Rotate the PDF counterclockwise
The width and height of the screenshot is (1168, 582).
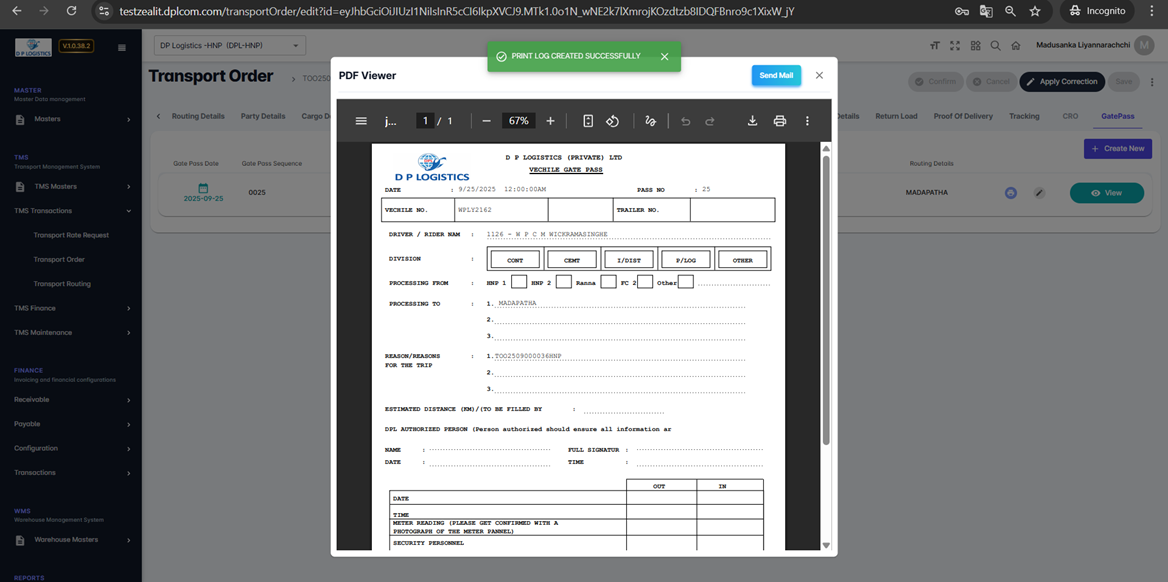[612, 121]
